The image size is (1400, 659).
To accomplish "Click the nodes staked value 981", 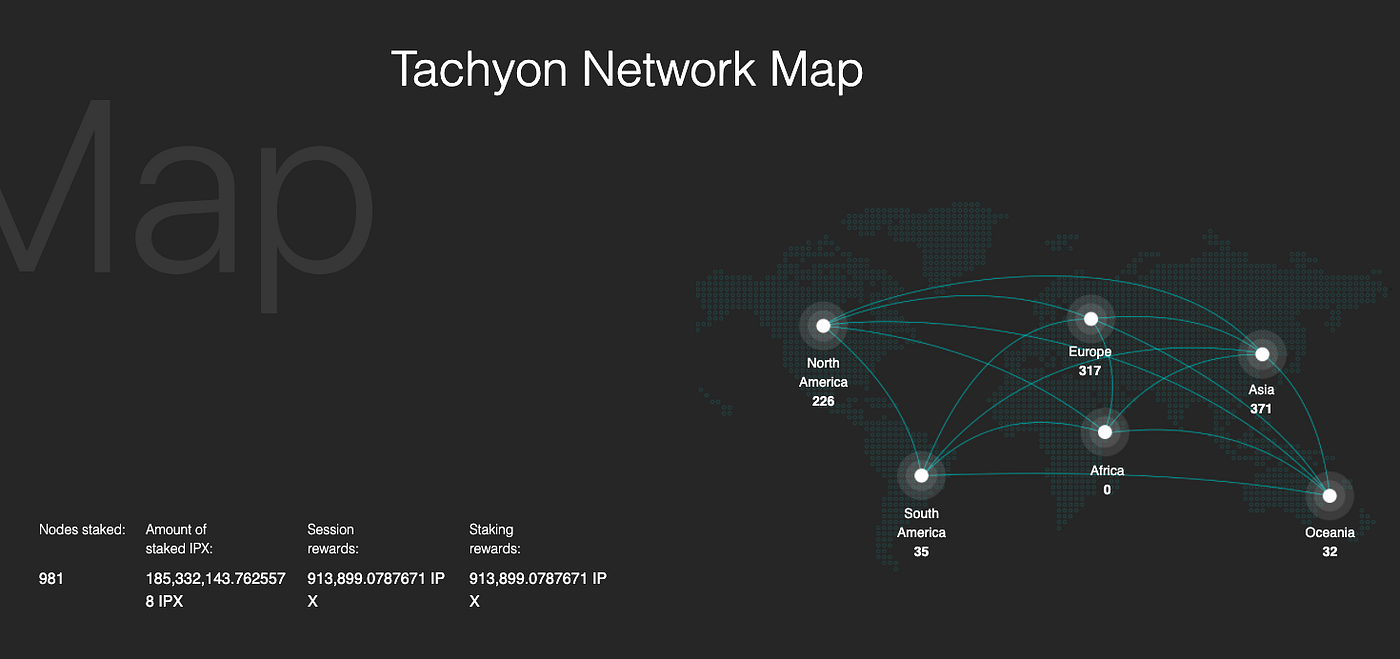I will pos(51,578).
